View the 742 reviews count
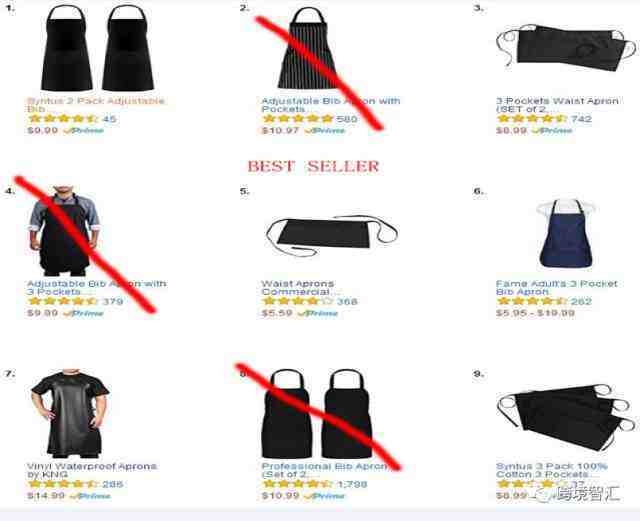This screenshot has height=521, width=640. click(581, 119)
